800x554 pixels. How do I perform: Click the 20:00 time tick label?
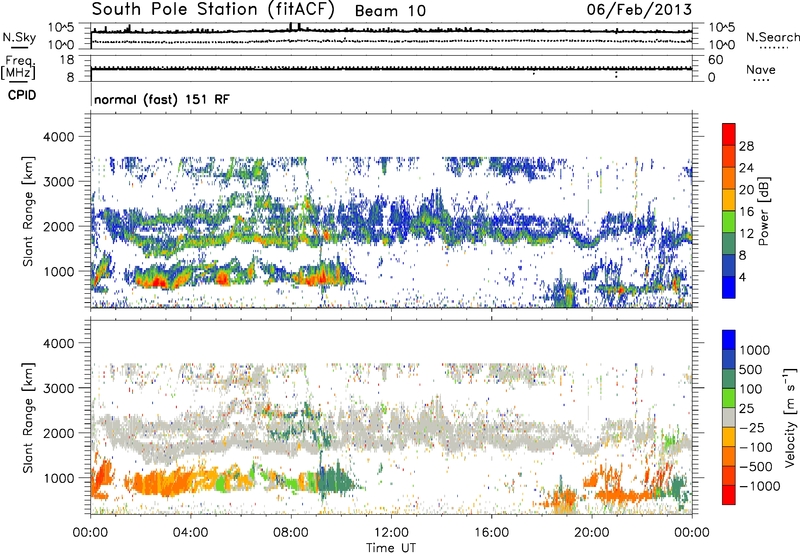(x=592, y=533)
